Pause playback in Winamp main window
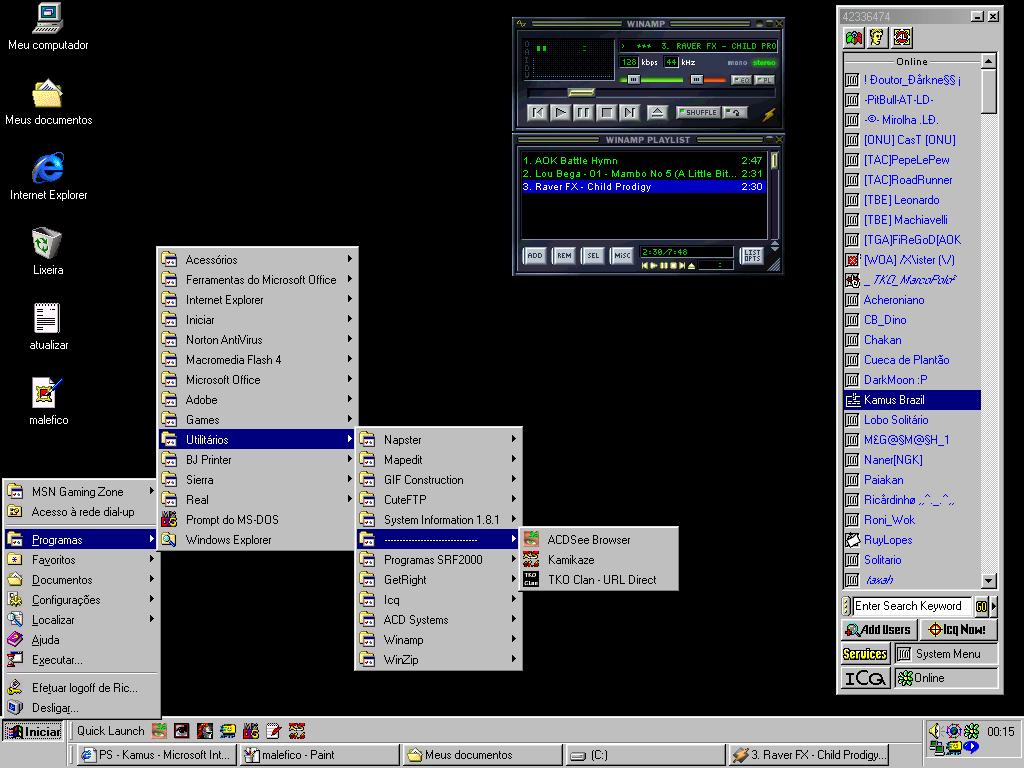1024x768 pixels. tap(583, 113)
